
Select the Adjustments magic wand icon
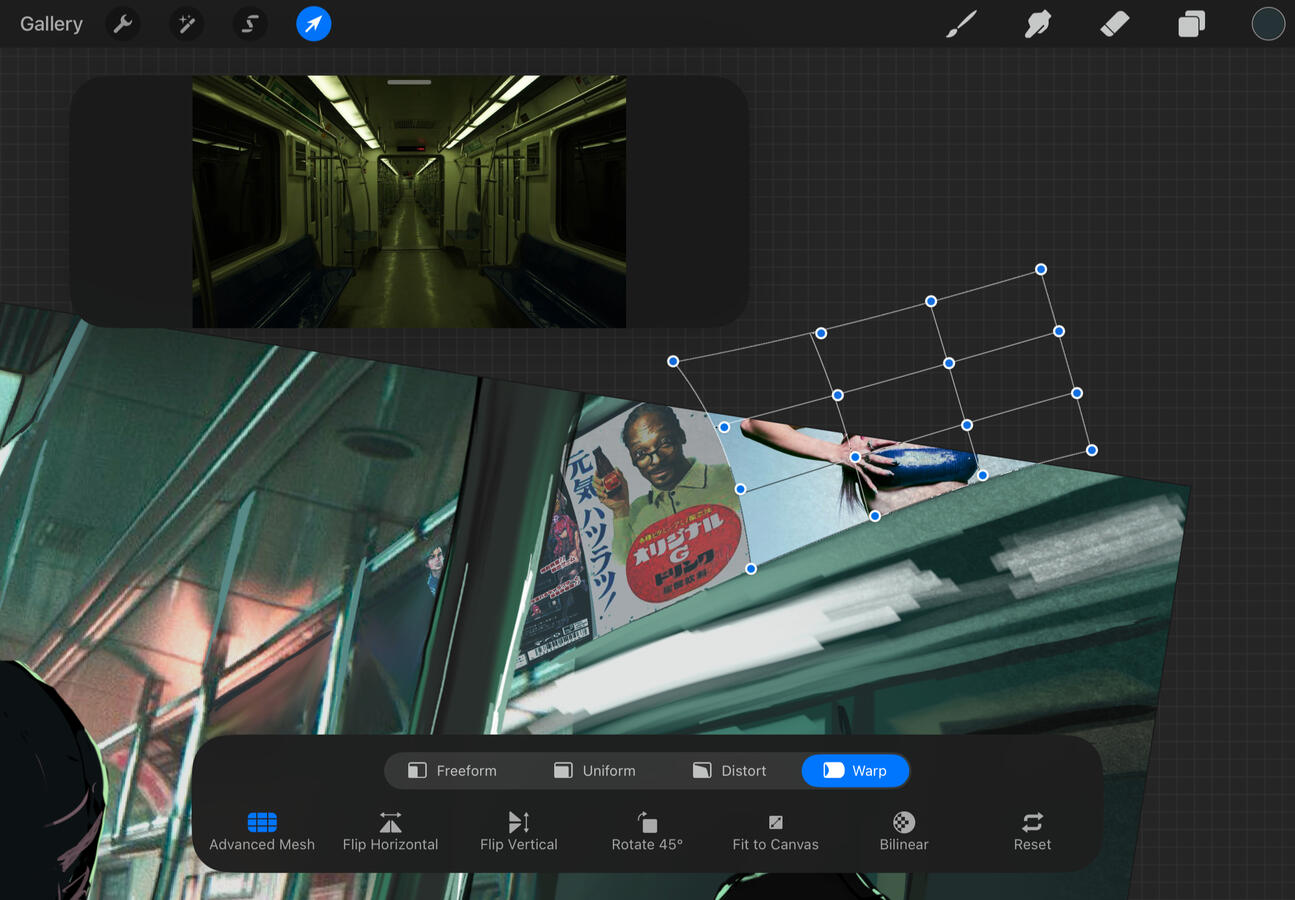click(186, 23)
